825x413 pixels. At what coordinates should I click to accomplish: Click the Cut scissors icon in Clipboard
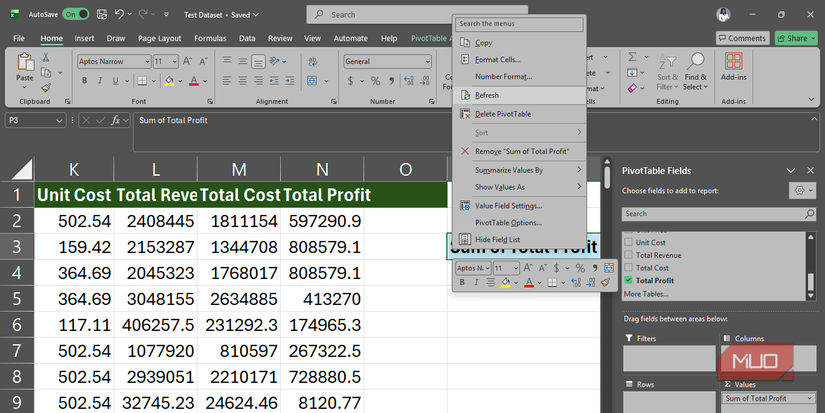tap(46, 57)
